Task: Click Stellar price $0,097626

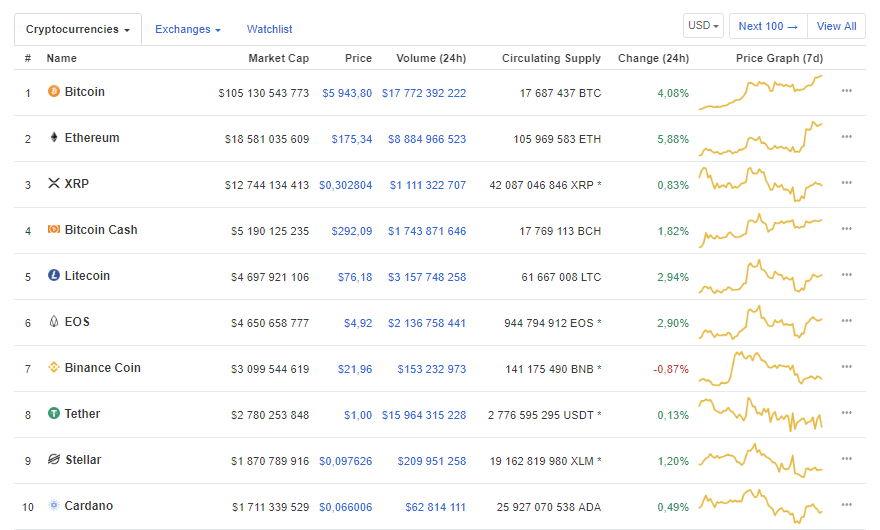Action: (346, 462)
